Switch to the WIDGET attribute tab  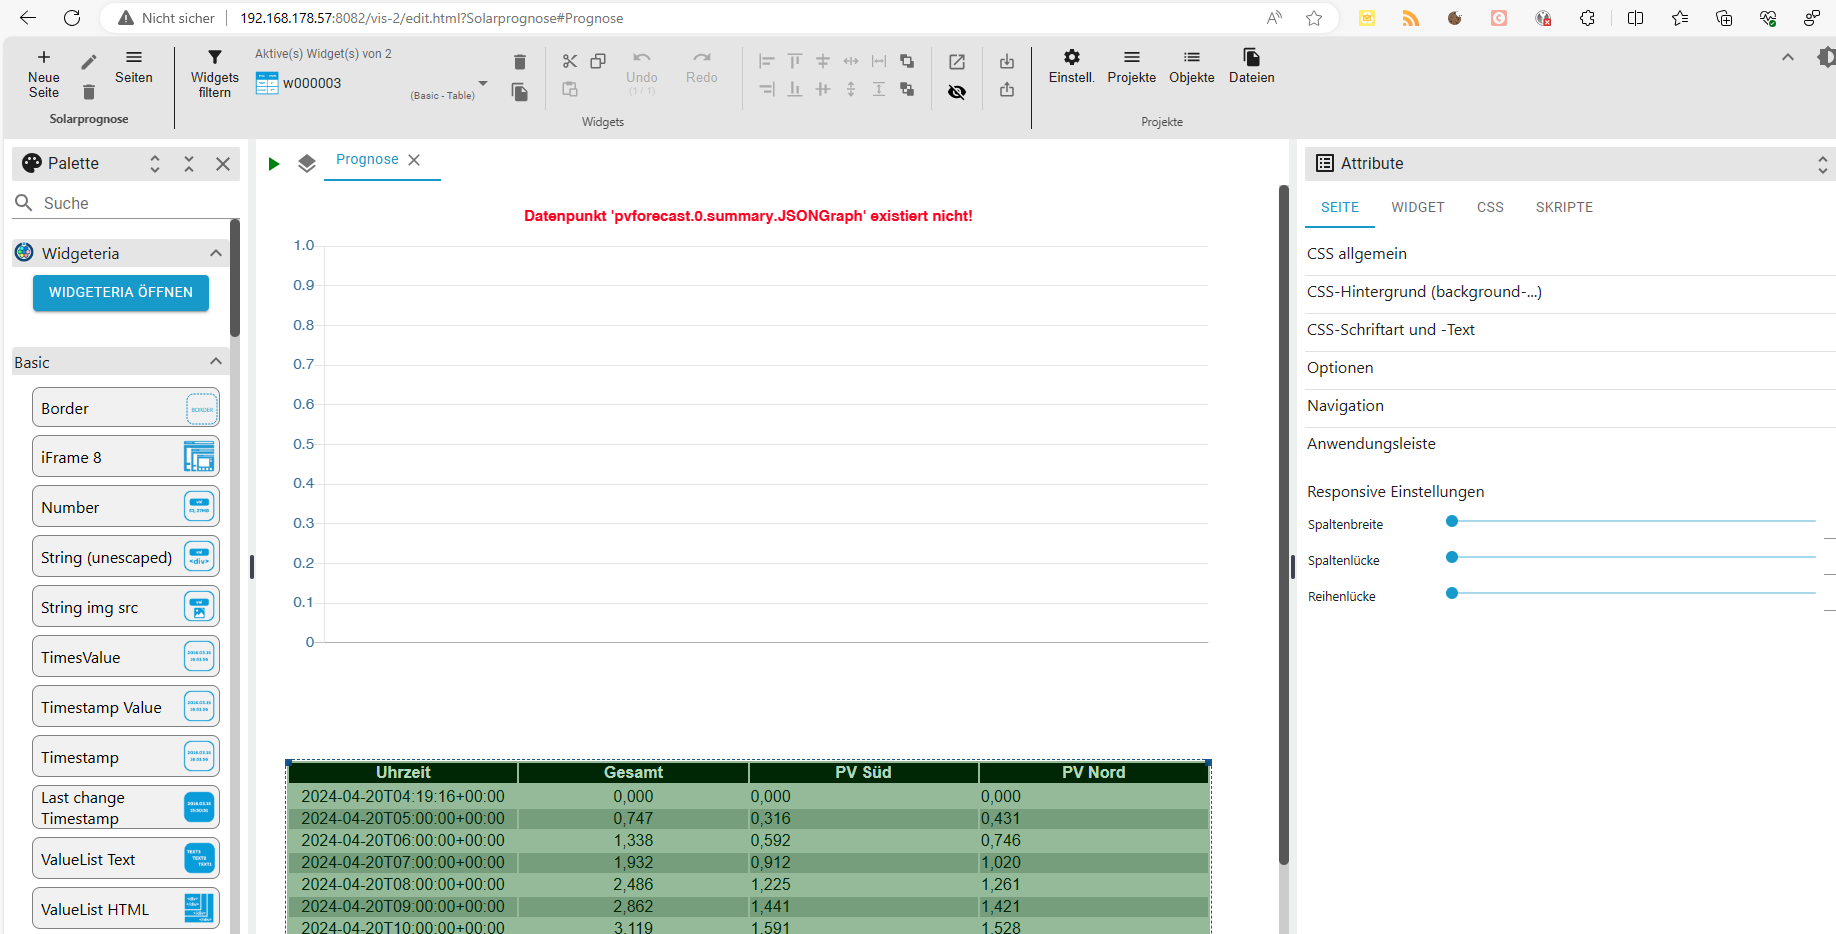(1418, 207)
